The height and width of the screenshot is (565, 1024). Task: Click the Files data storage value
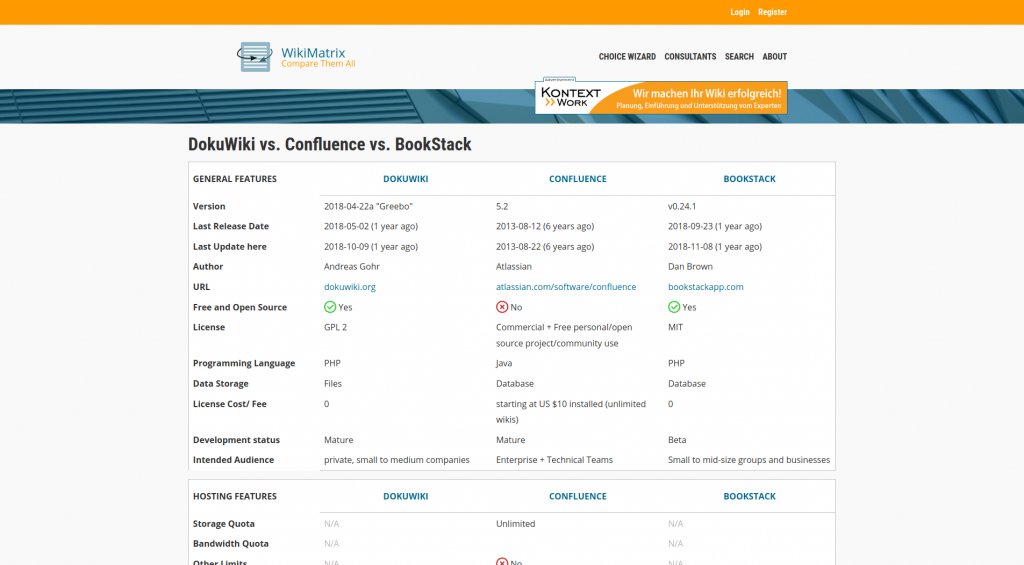[x=332, y=383]
